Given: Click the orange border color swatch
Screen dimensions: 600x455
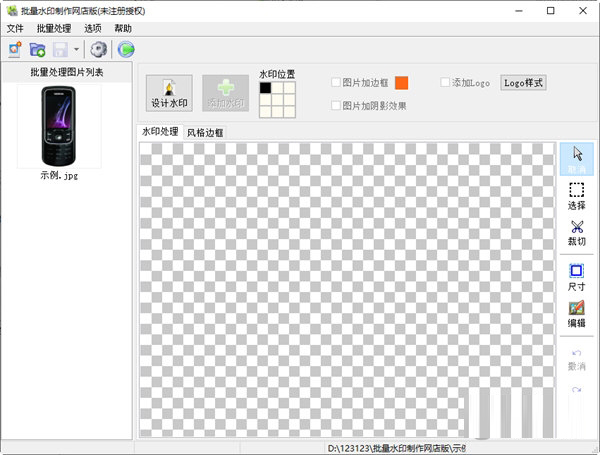Looking at the screenshot, I should click(x=402, y=83).
